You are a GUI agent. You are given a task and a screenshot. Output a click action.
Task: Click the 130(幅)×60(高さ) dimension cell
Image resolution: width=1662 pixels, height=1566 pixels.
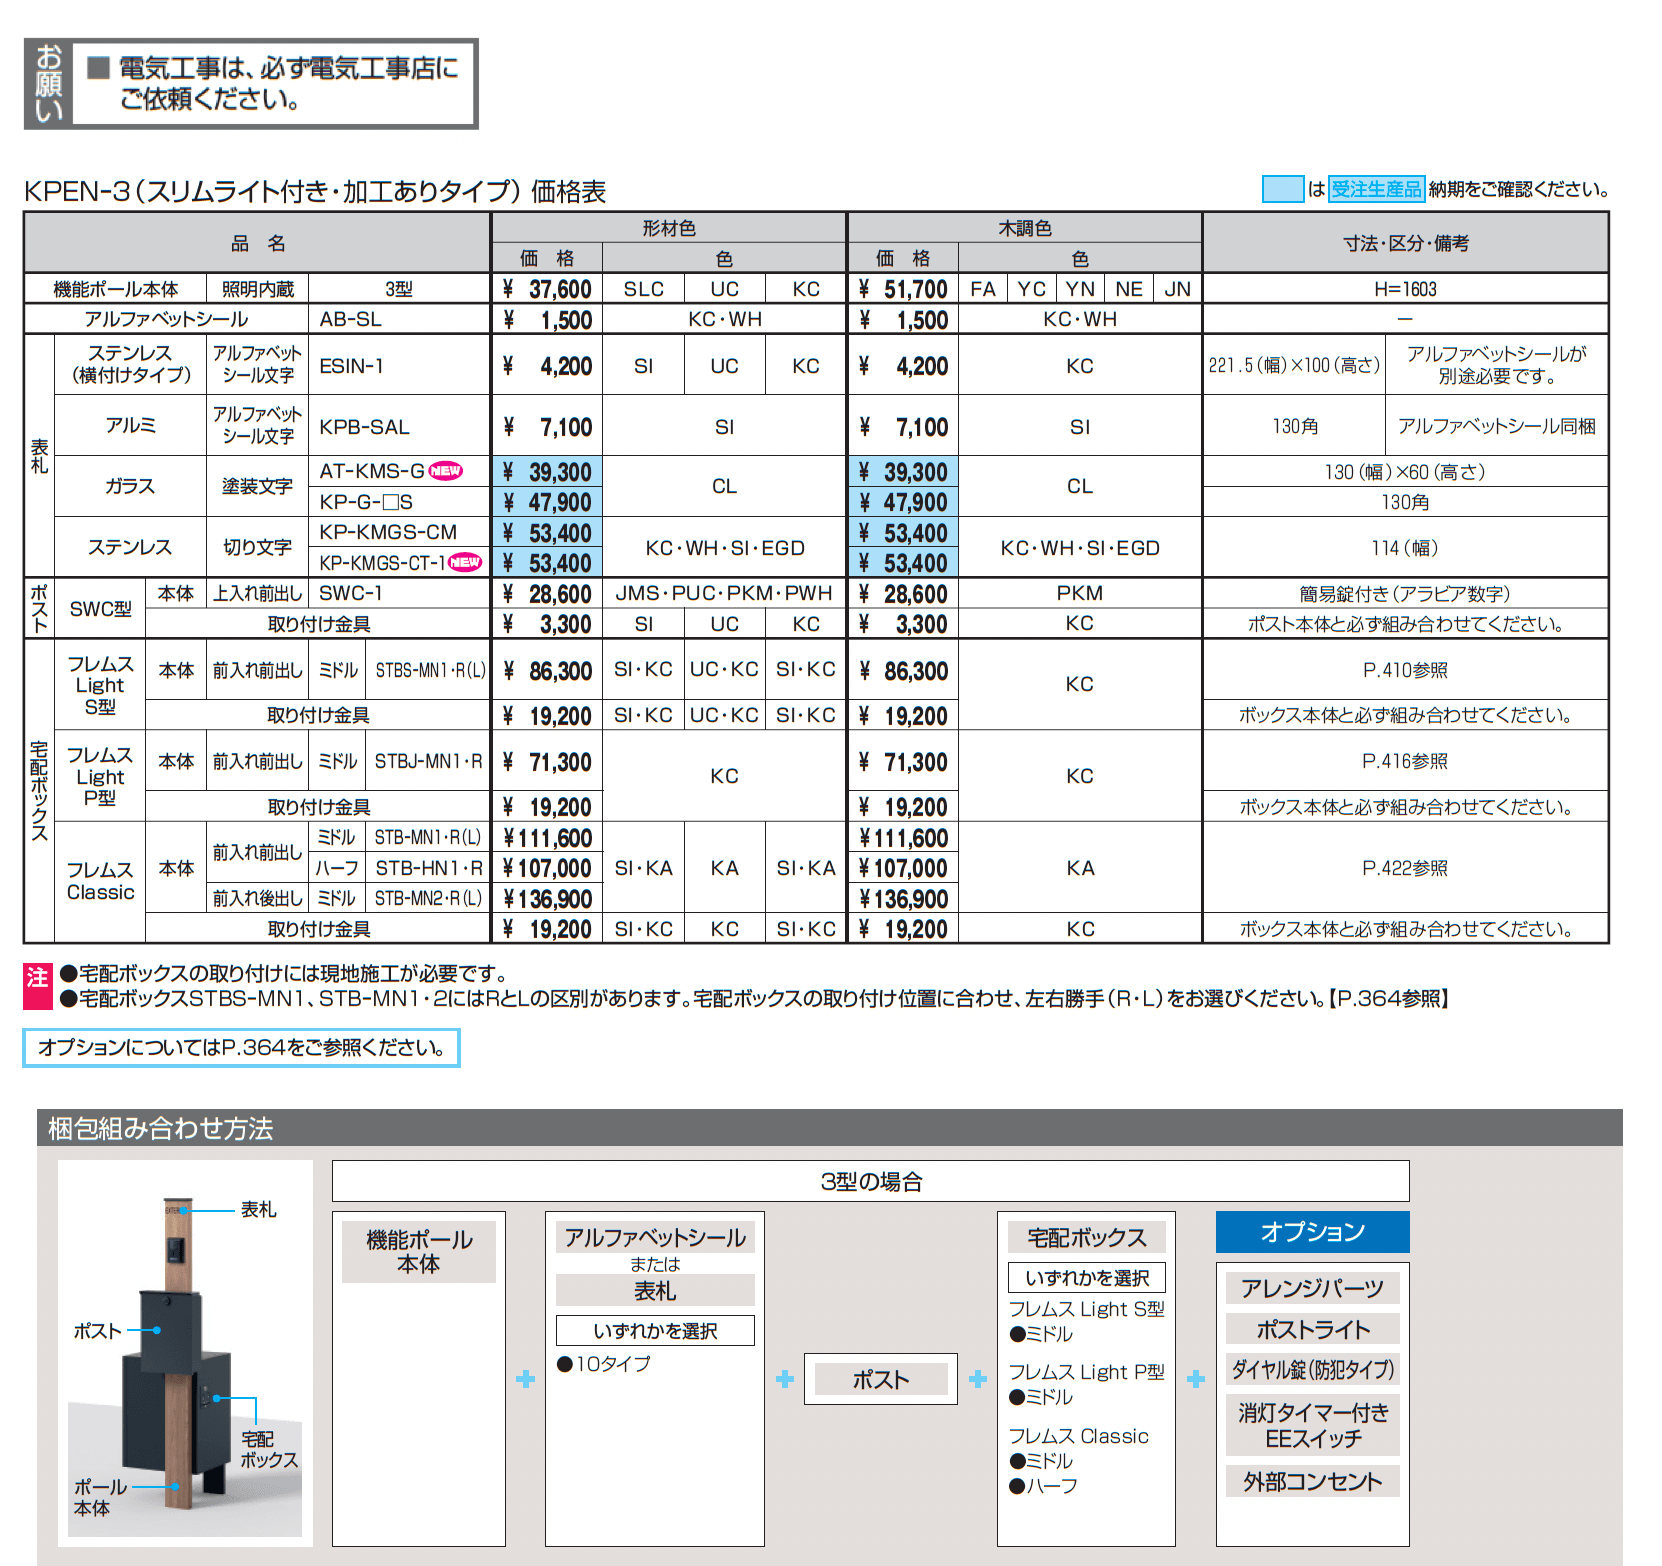click(1405, 472)
